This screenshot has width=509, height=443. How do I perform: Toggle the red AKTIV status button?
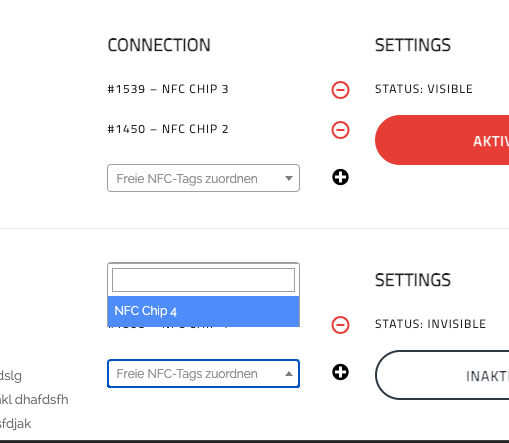442,140
